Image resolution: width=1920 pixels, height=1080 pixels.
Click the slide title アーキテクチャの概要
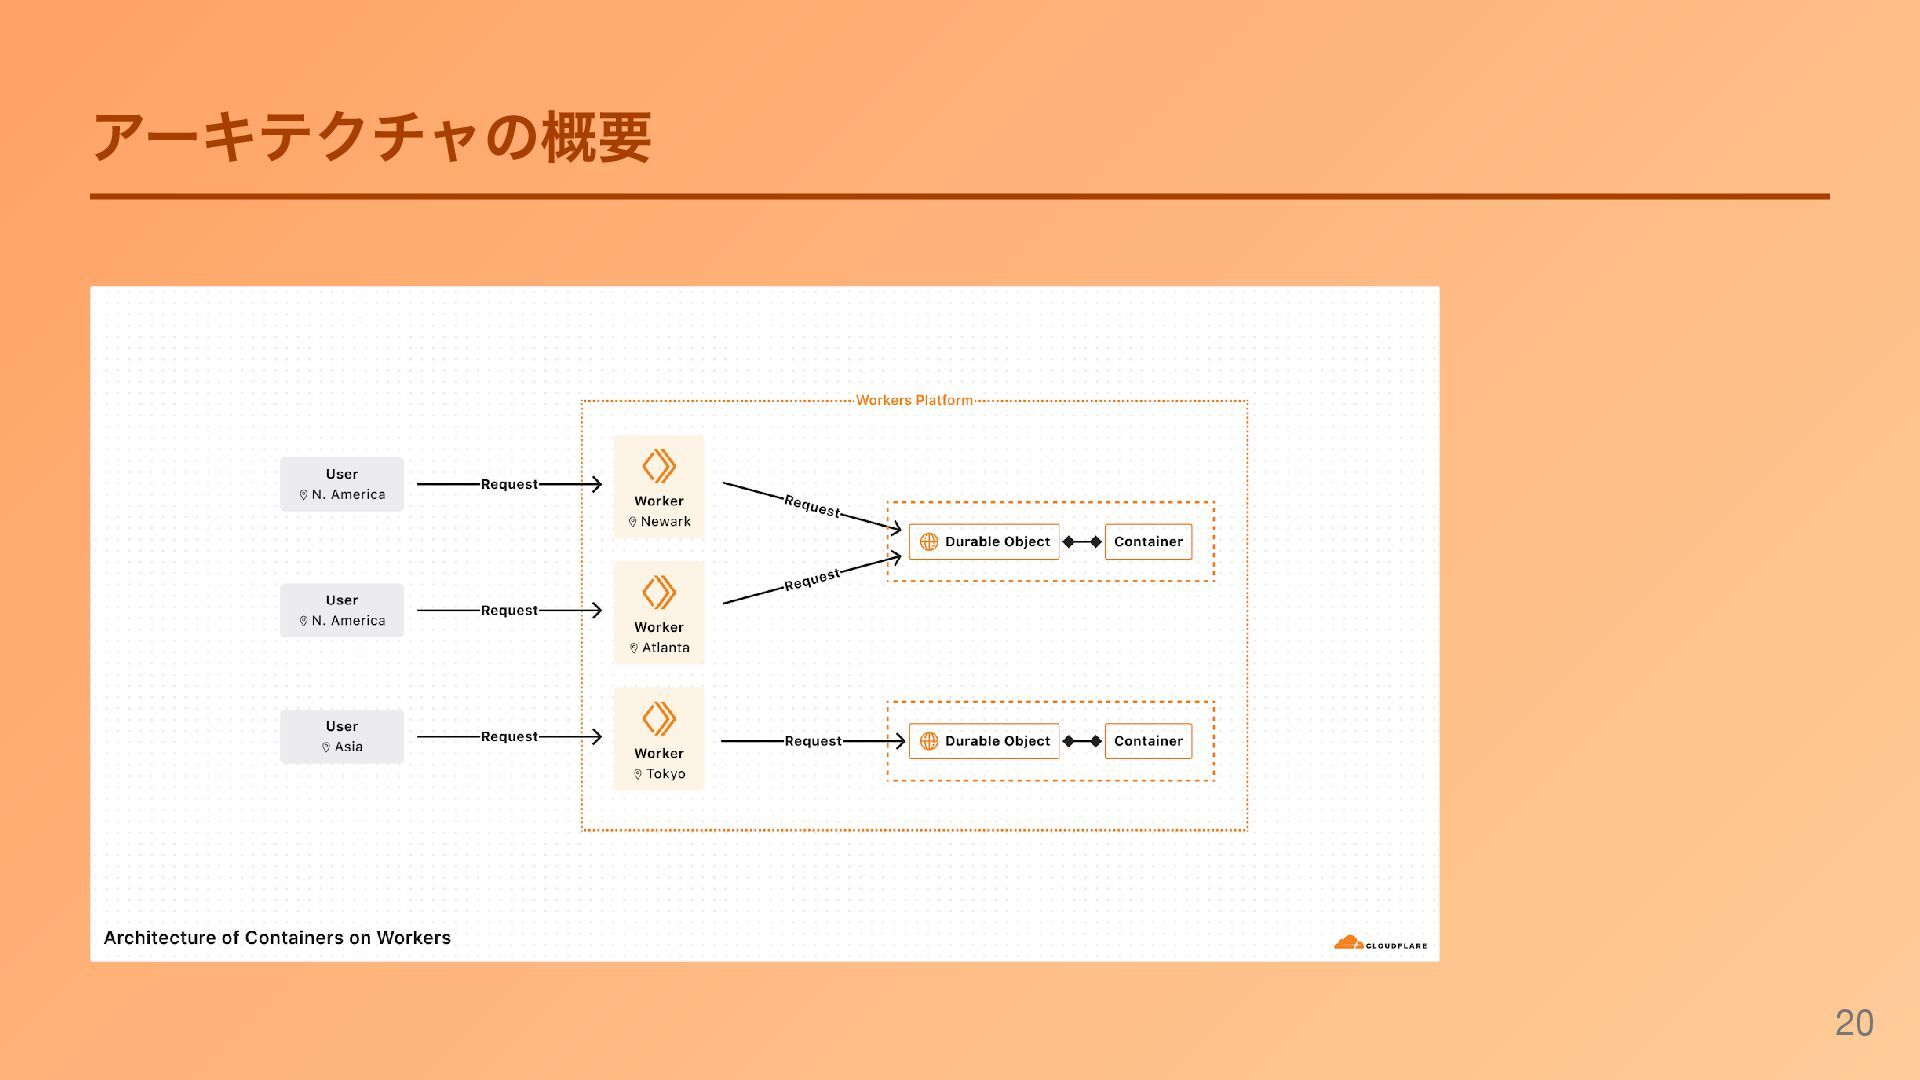(371, 137)
